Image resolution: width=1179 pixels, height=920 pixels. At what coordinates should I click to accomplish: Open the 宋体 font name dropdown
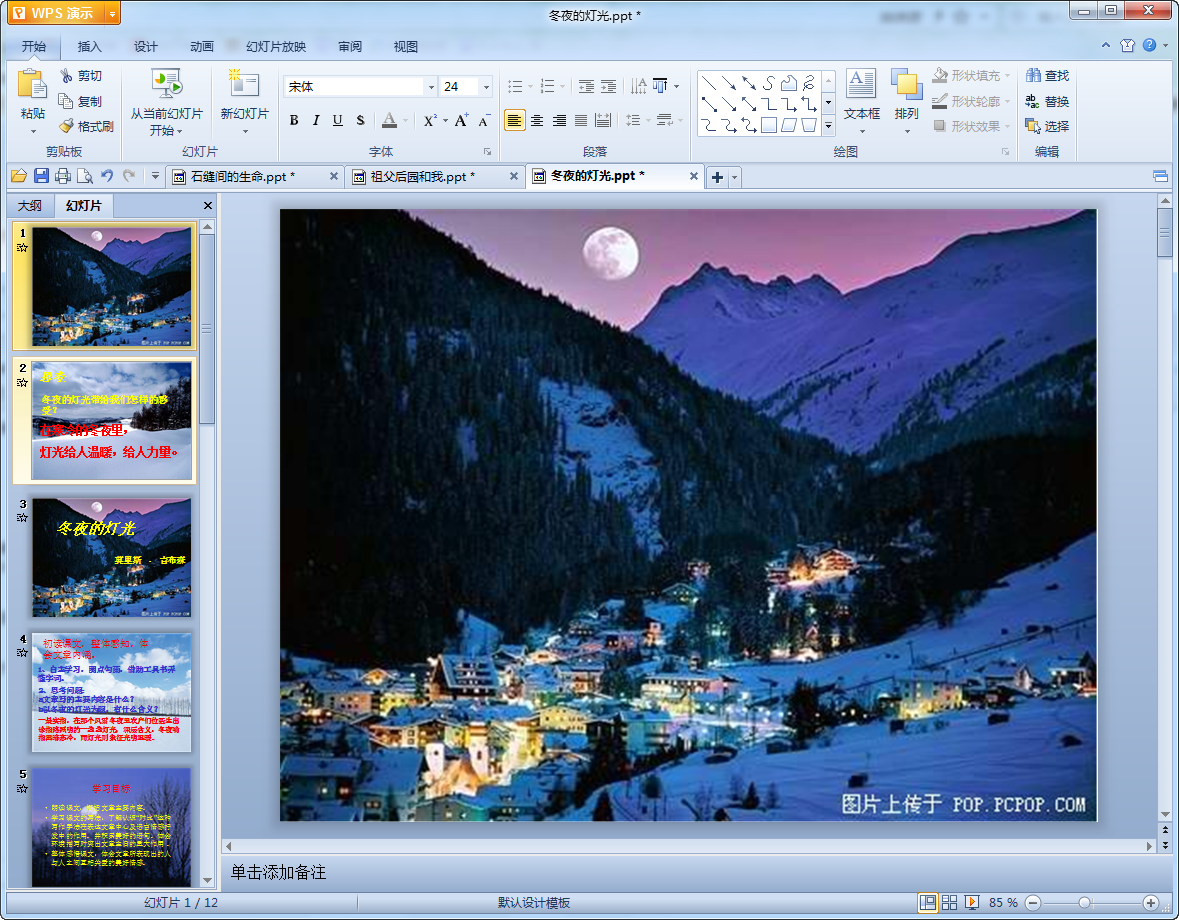432,87
